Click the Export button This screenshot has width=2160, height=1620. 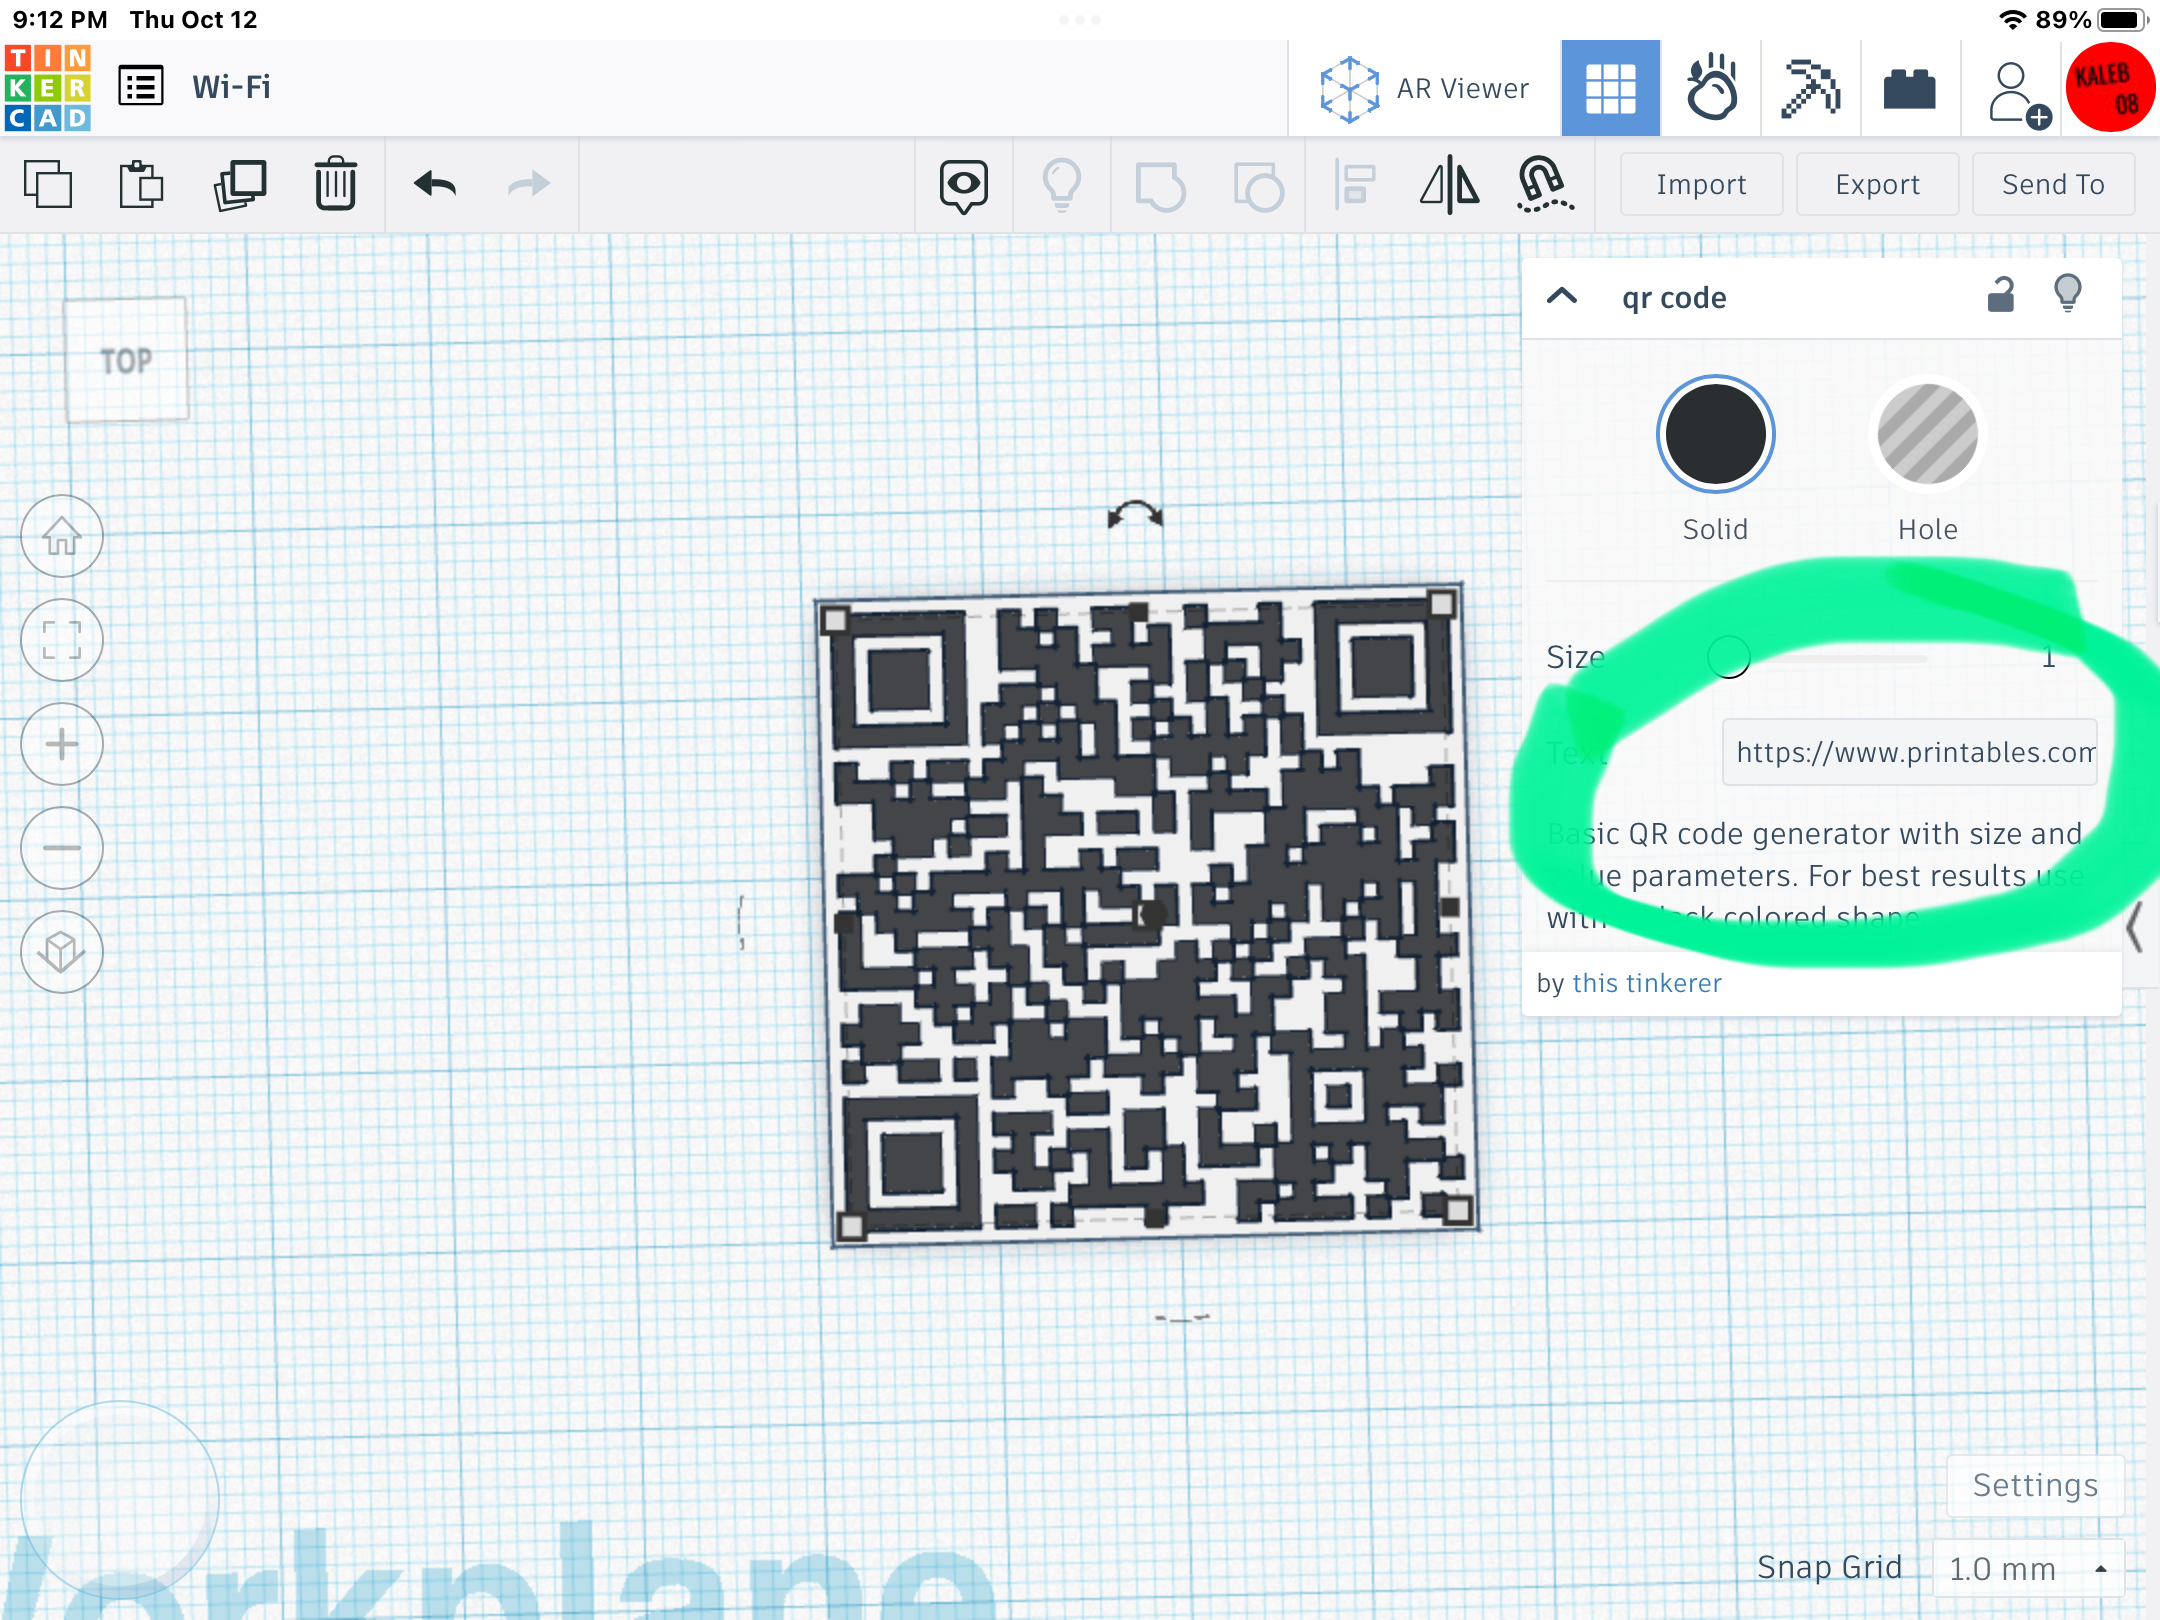[x=1877, y=184]
